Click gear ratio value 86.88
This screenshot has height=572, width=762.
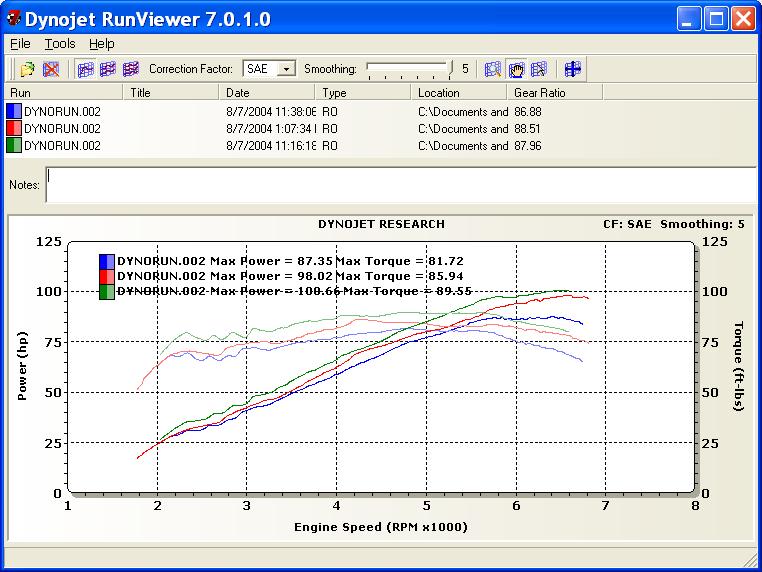tap(528, 111)
